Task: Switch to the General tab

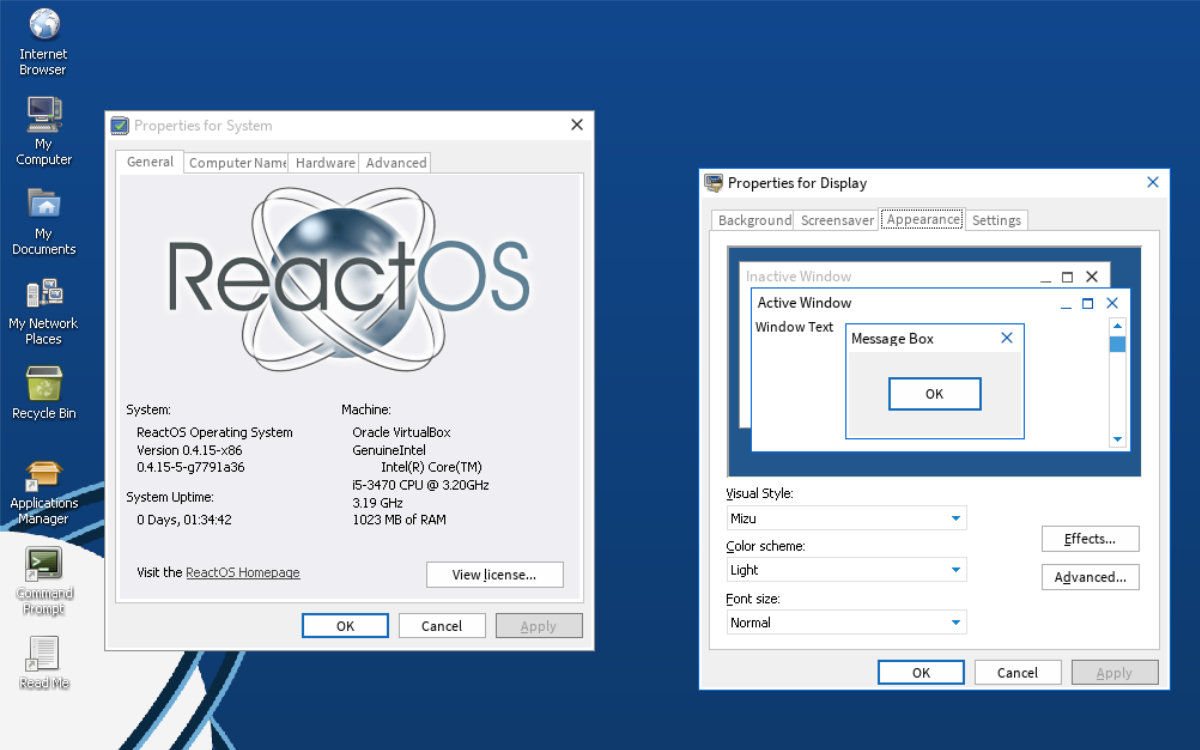Action: 150,161
